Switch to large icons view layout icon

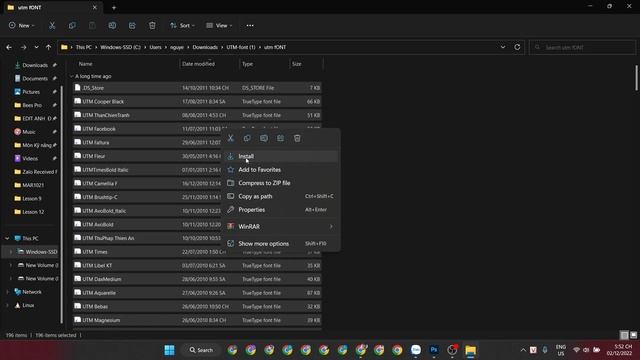(x=633, y=335)
